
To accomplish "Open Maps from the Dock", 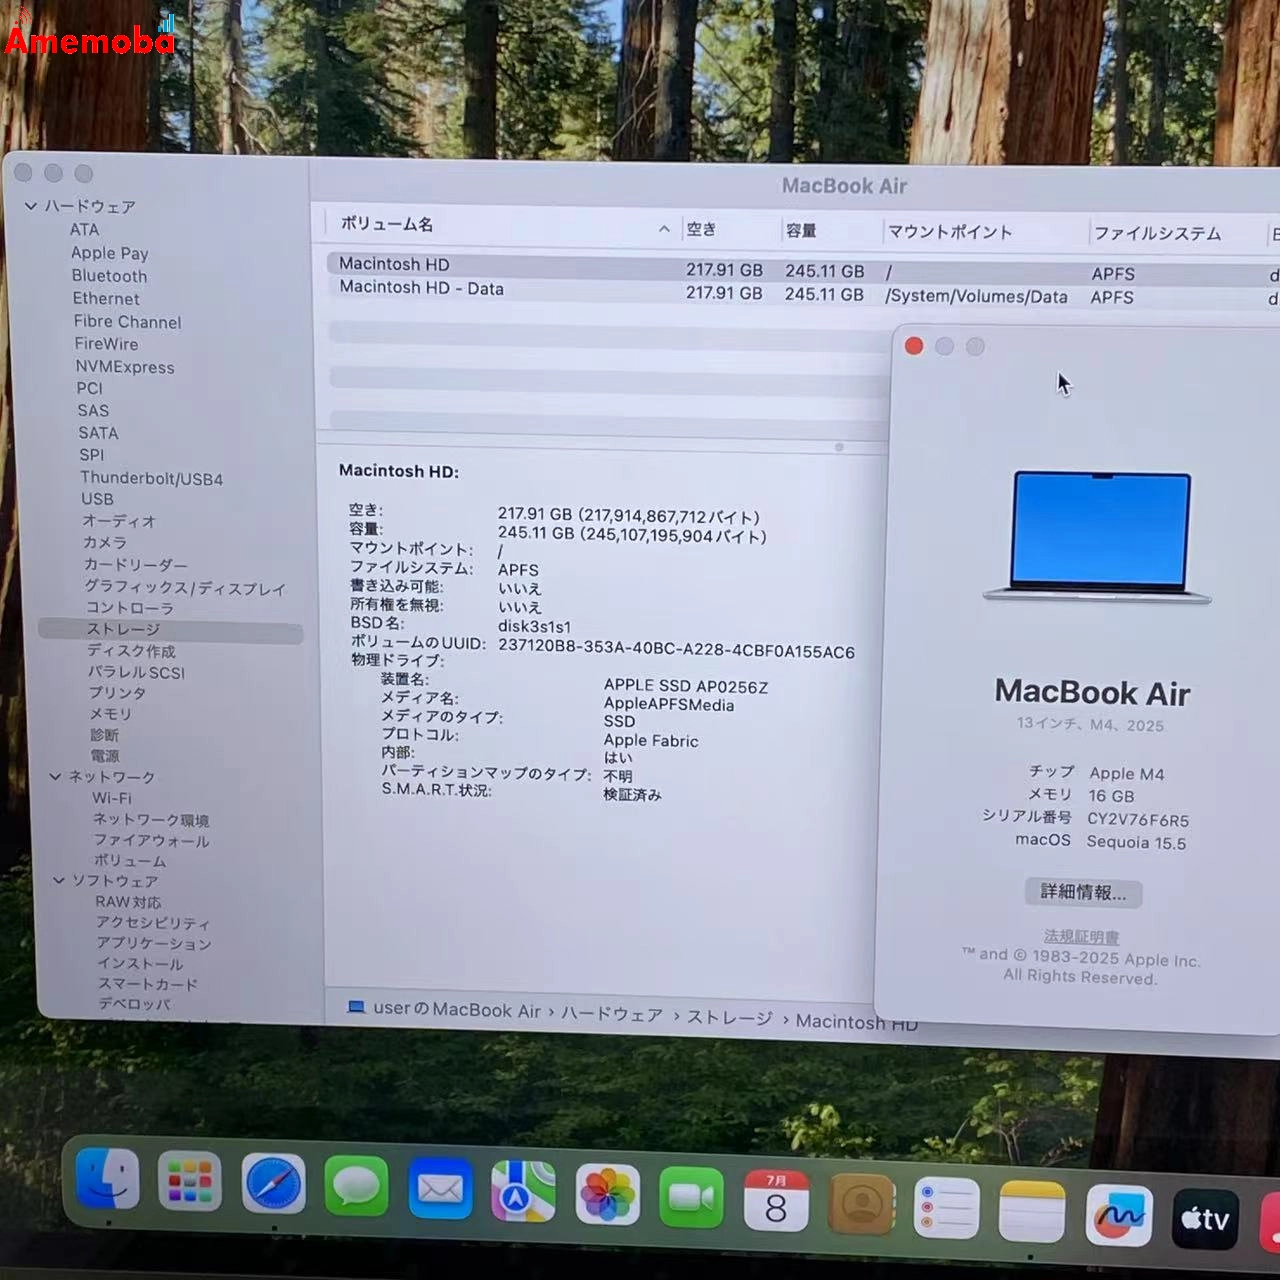I will pyautogui.click(x=522, y=1192).
